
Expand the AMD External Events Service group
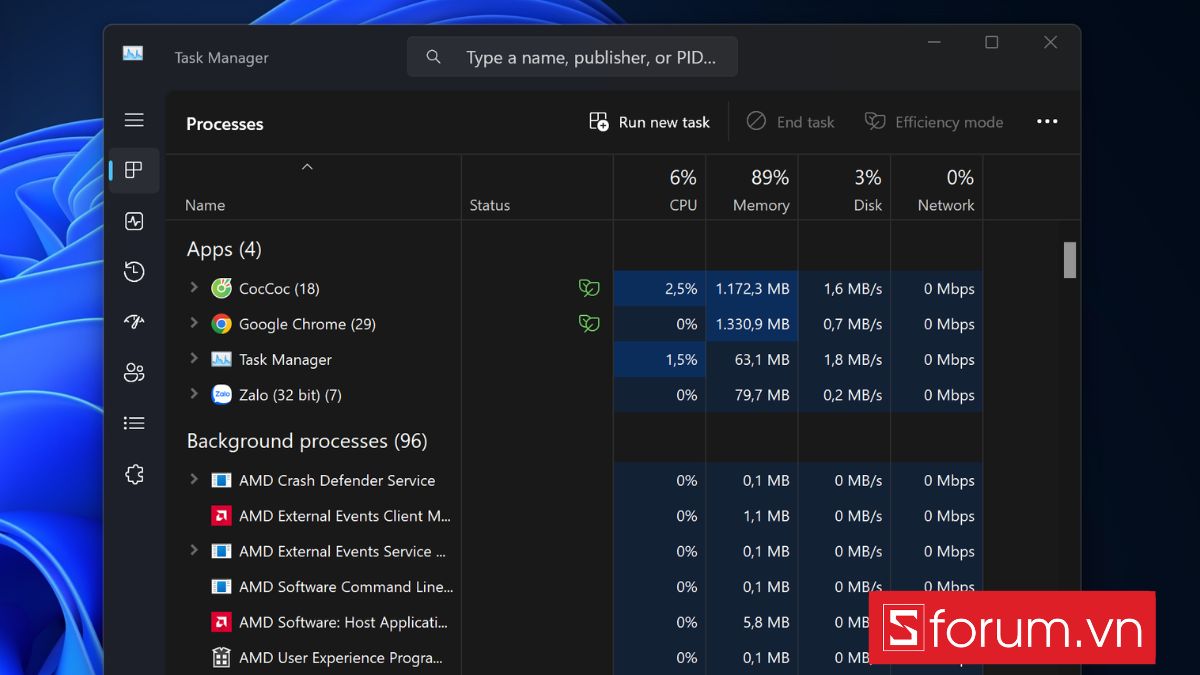[x=194, y=550]
